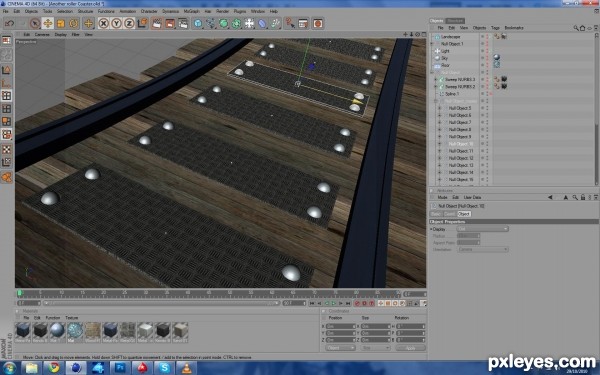This screenshot has height=375, width=600.
Task: Open the deformer objects icon
Action: pos(262,23)
